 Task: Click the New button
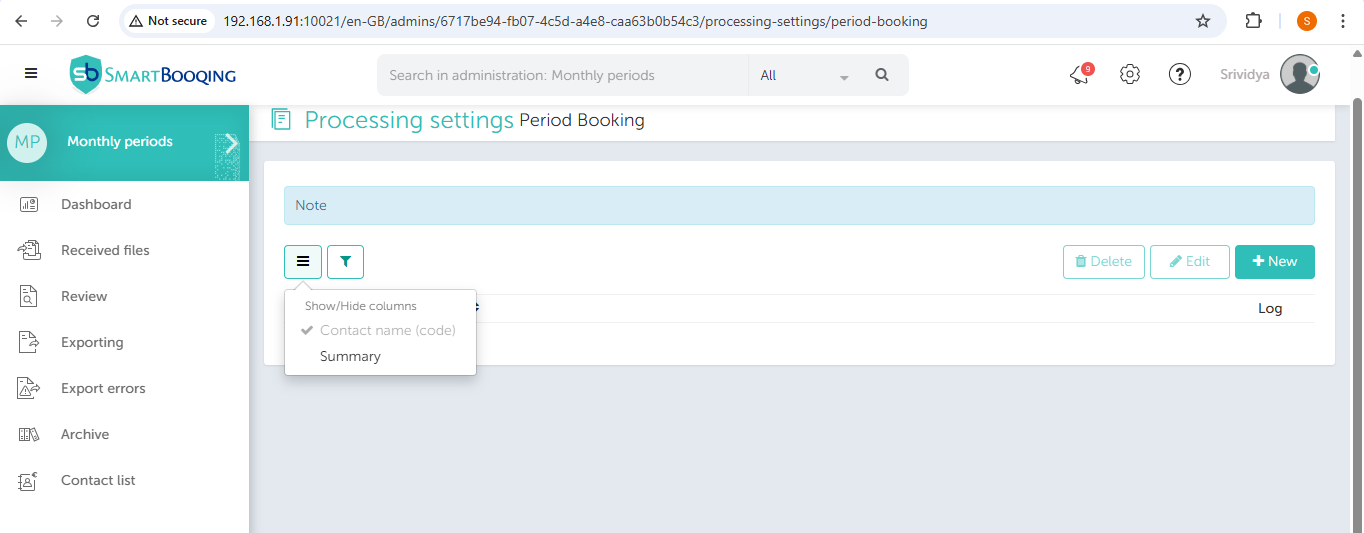click(x=1274, y=262)
